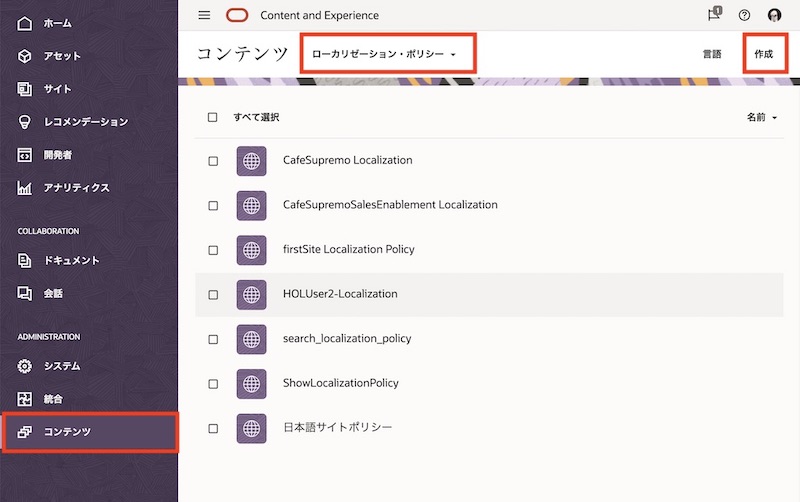Open the notifications flag icon
This screenshot has width=800, height=502.
[x=714, y=14]
